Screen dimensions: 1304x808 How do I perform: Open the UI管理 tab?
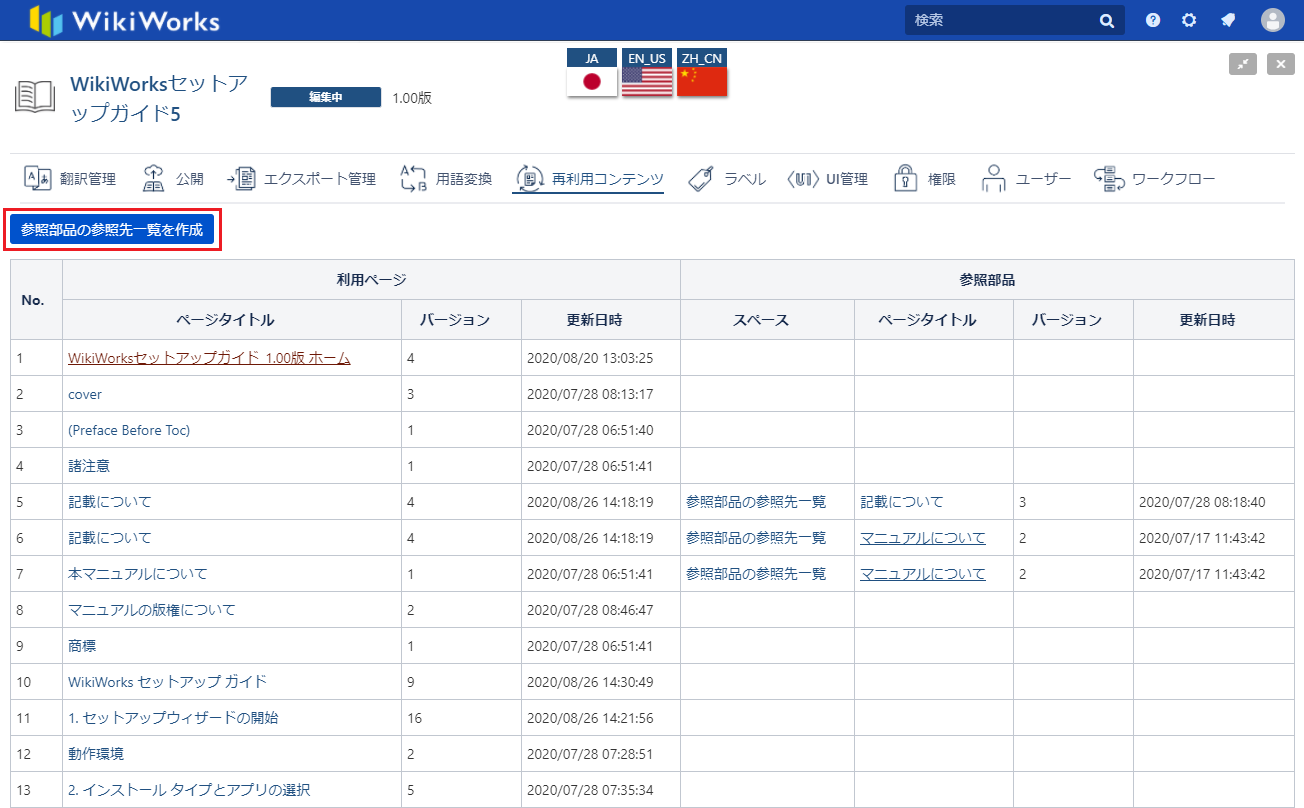(x=828, y=179)
